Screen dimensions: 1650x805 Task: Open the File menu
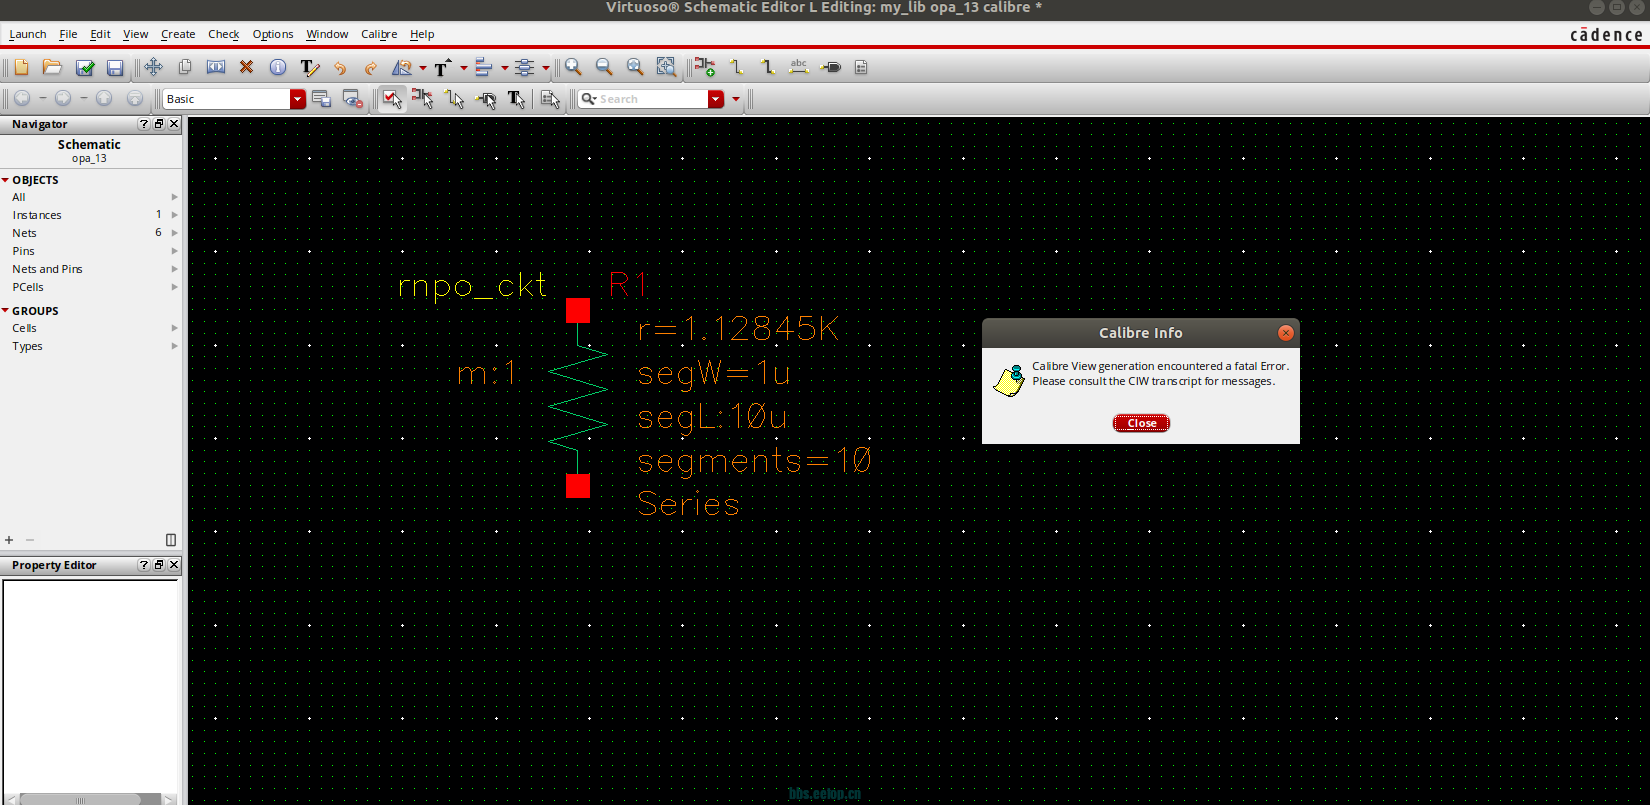pyautogui.click(x=68, y=34)
